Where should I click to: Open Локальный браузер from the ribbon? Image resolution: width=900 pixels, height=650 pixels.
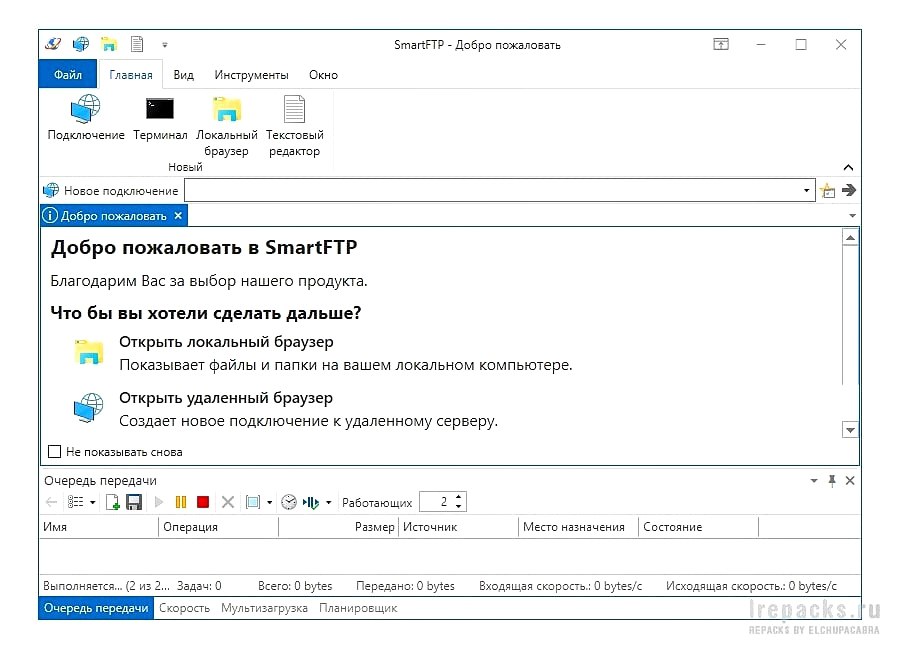[x=227, y=126]
